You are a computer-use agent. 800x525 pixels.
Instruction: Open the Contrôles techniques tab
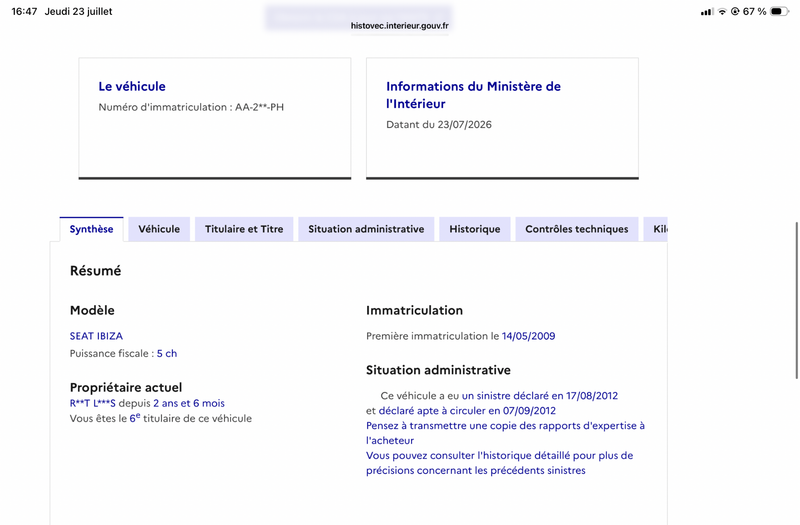point(577,229)
